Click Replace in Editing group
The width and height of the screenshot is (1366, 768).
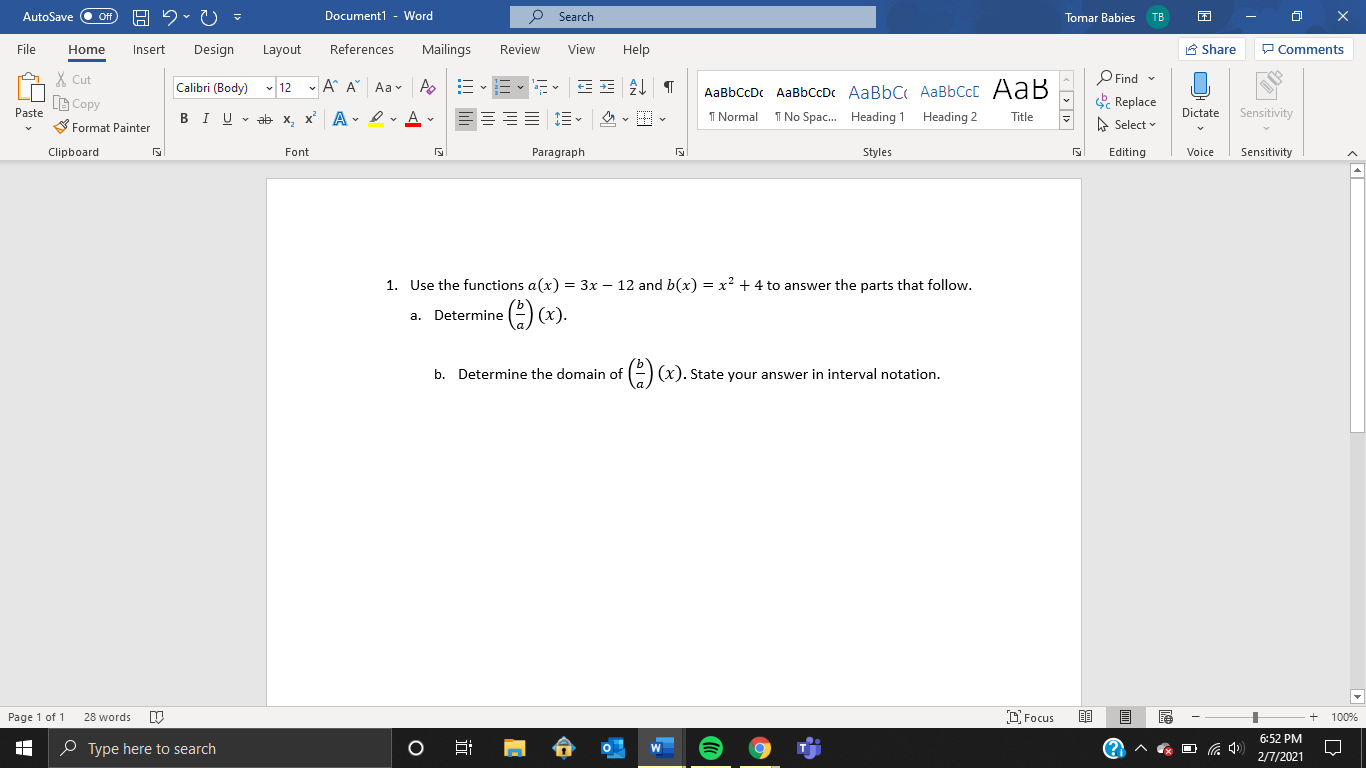pyautogui.click(x=1126, y=102)
